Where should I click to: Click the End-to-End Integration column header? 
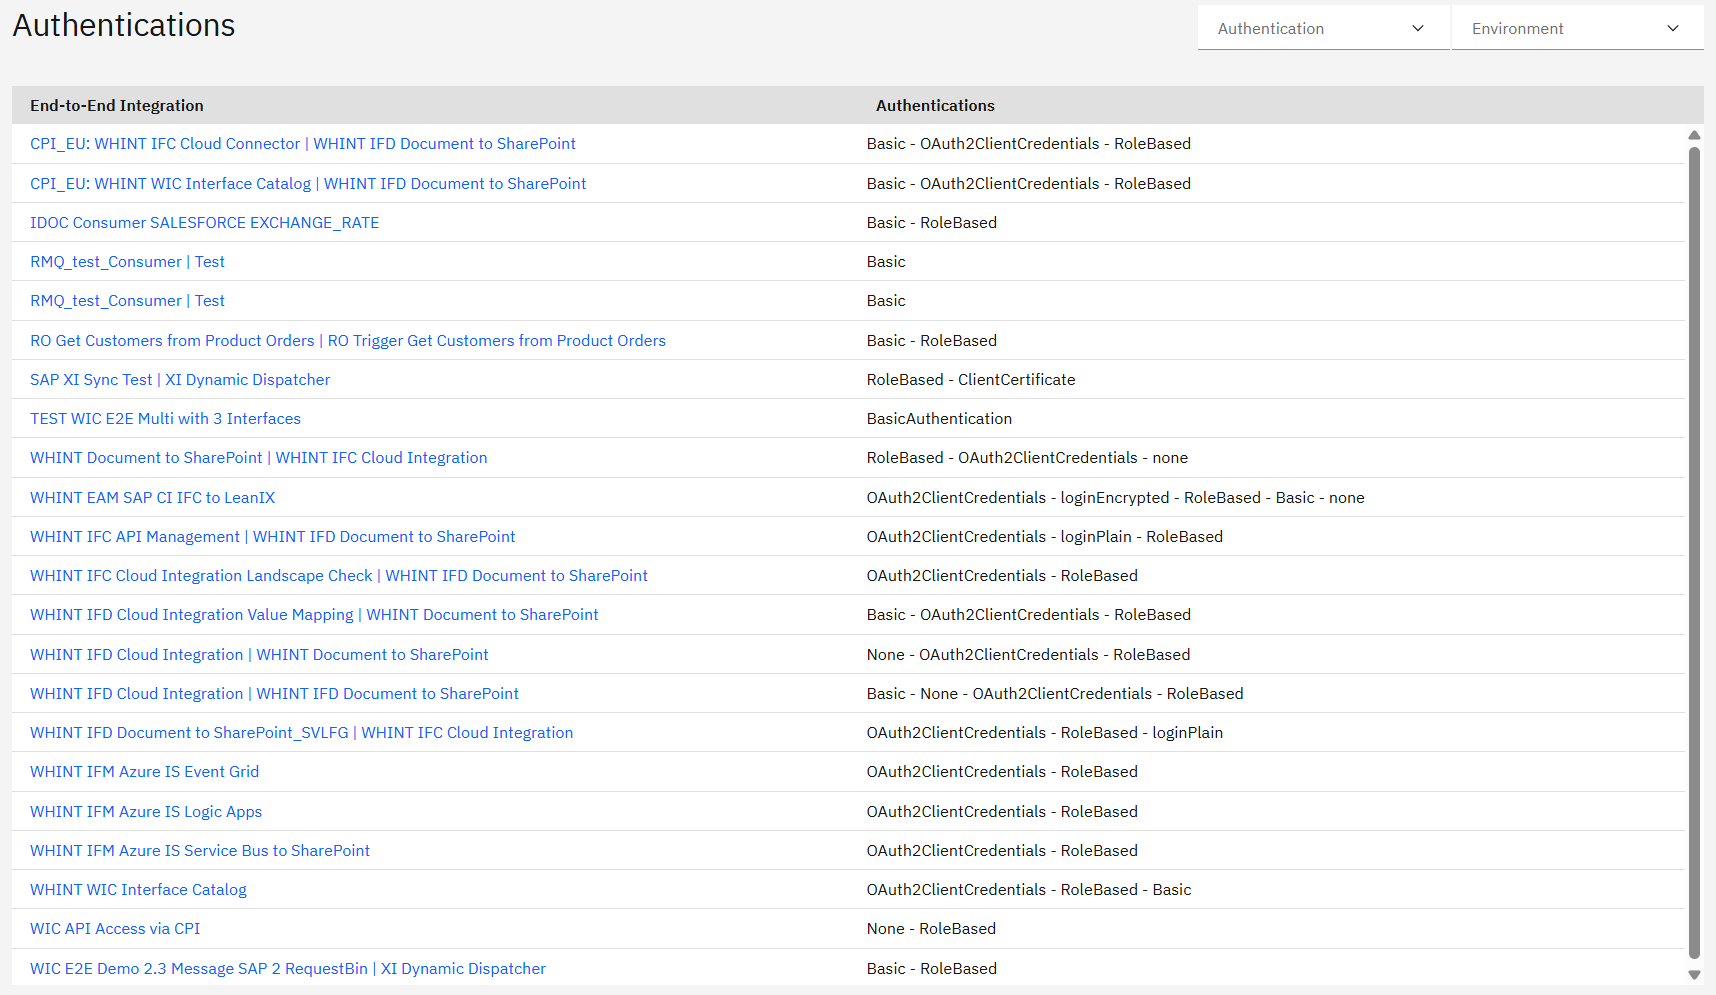click(x=117, y=106)
